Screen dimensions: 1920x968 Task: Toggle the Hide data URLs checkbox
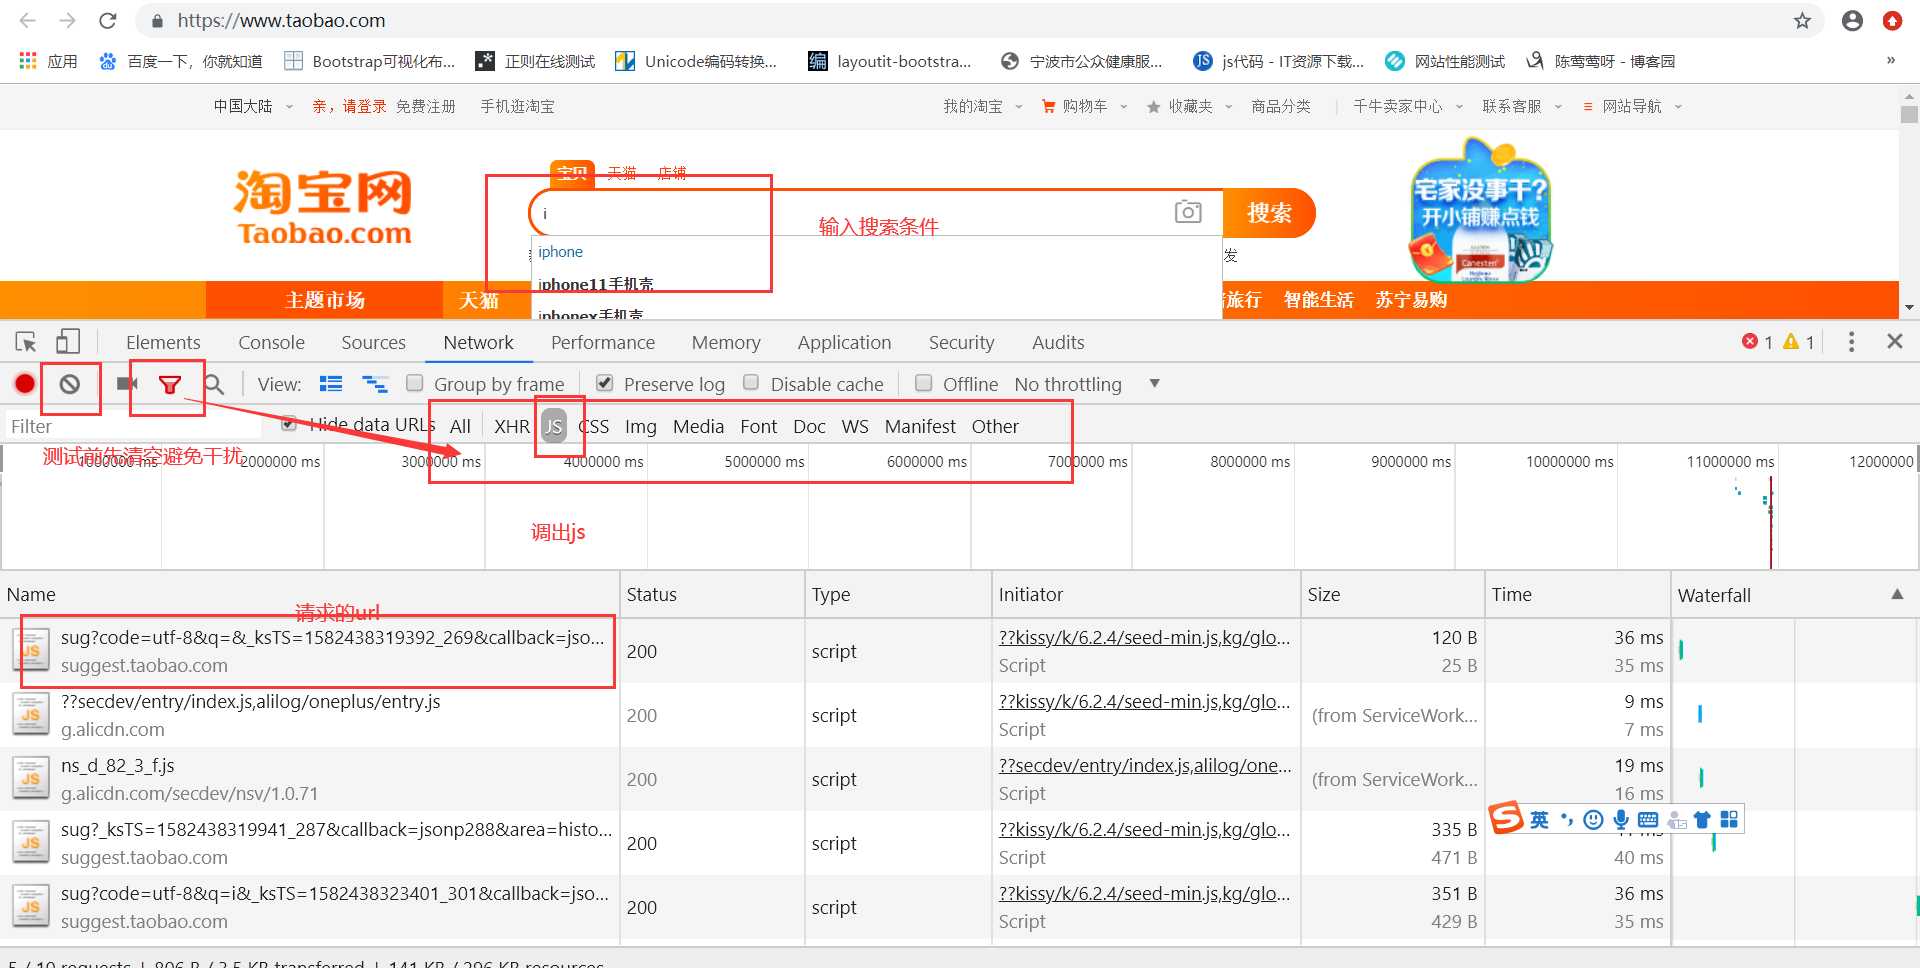[x=289, y=423]
